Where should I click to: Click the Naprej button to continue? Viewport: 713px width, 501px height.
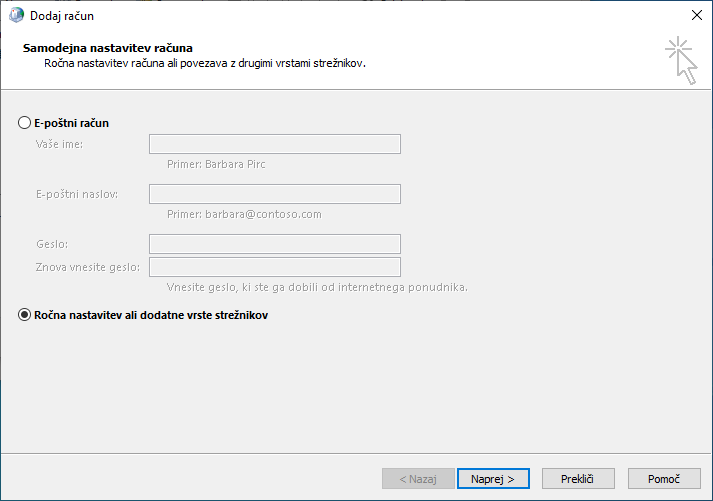click(493, 479)
